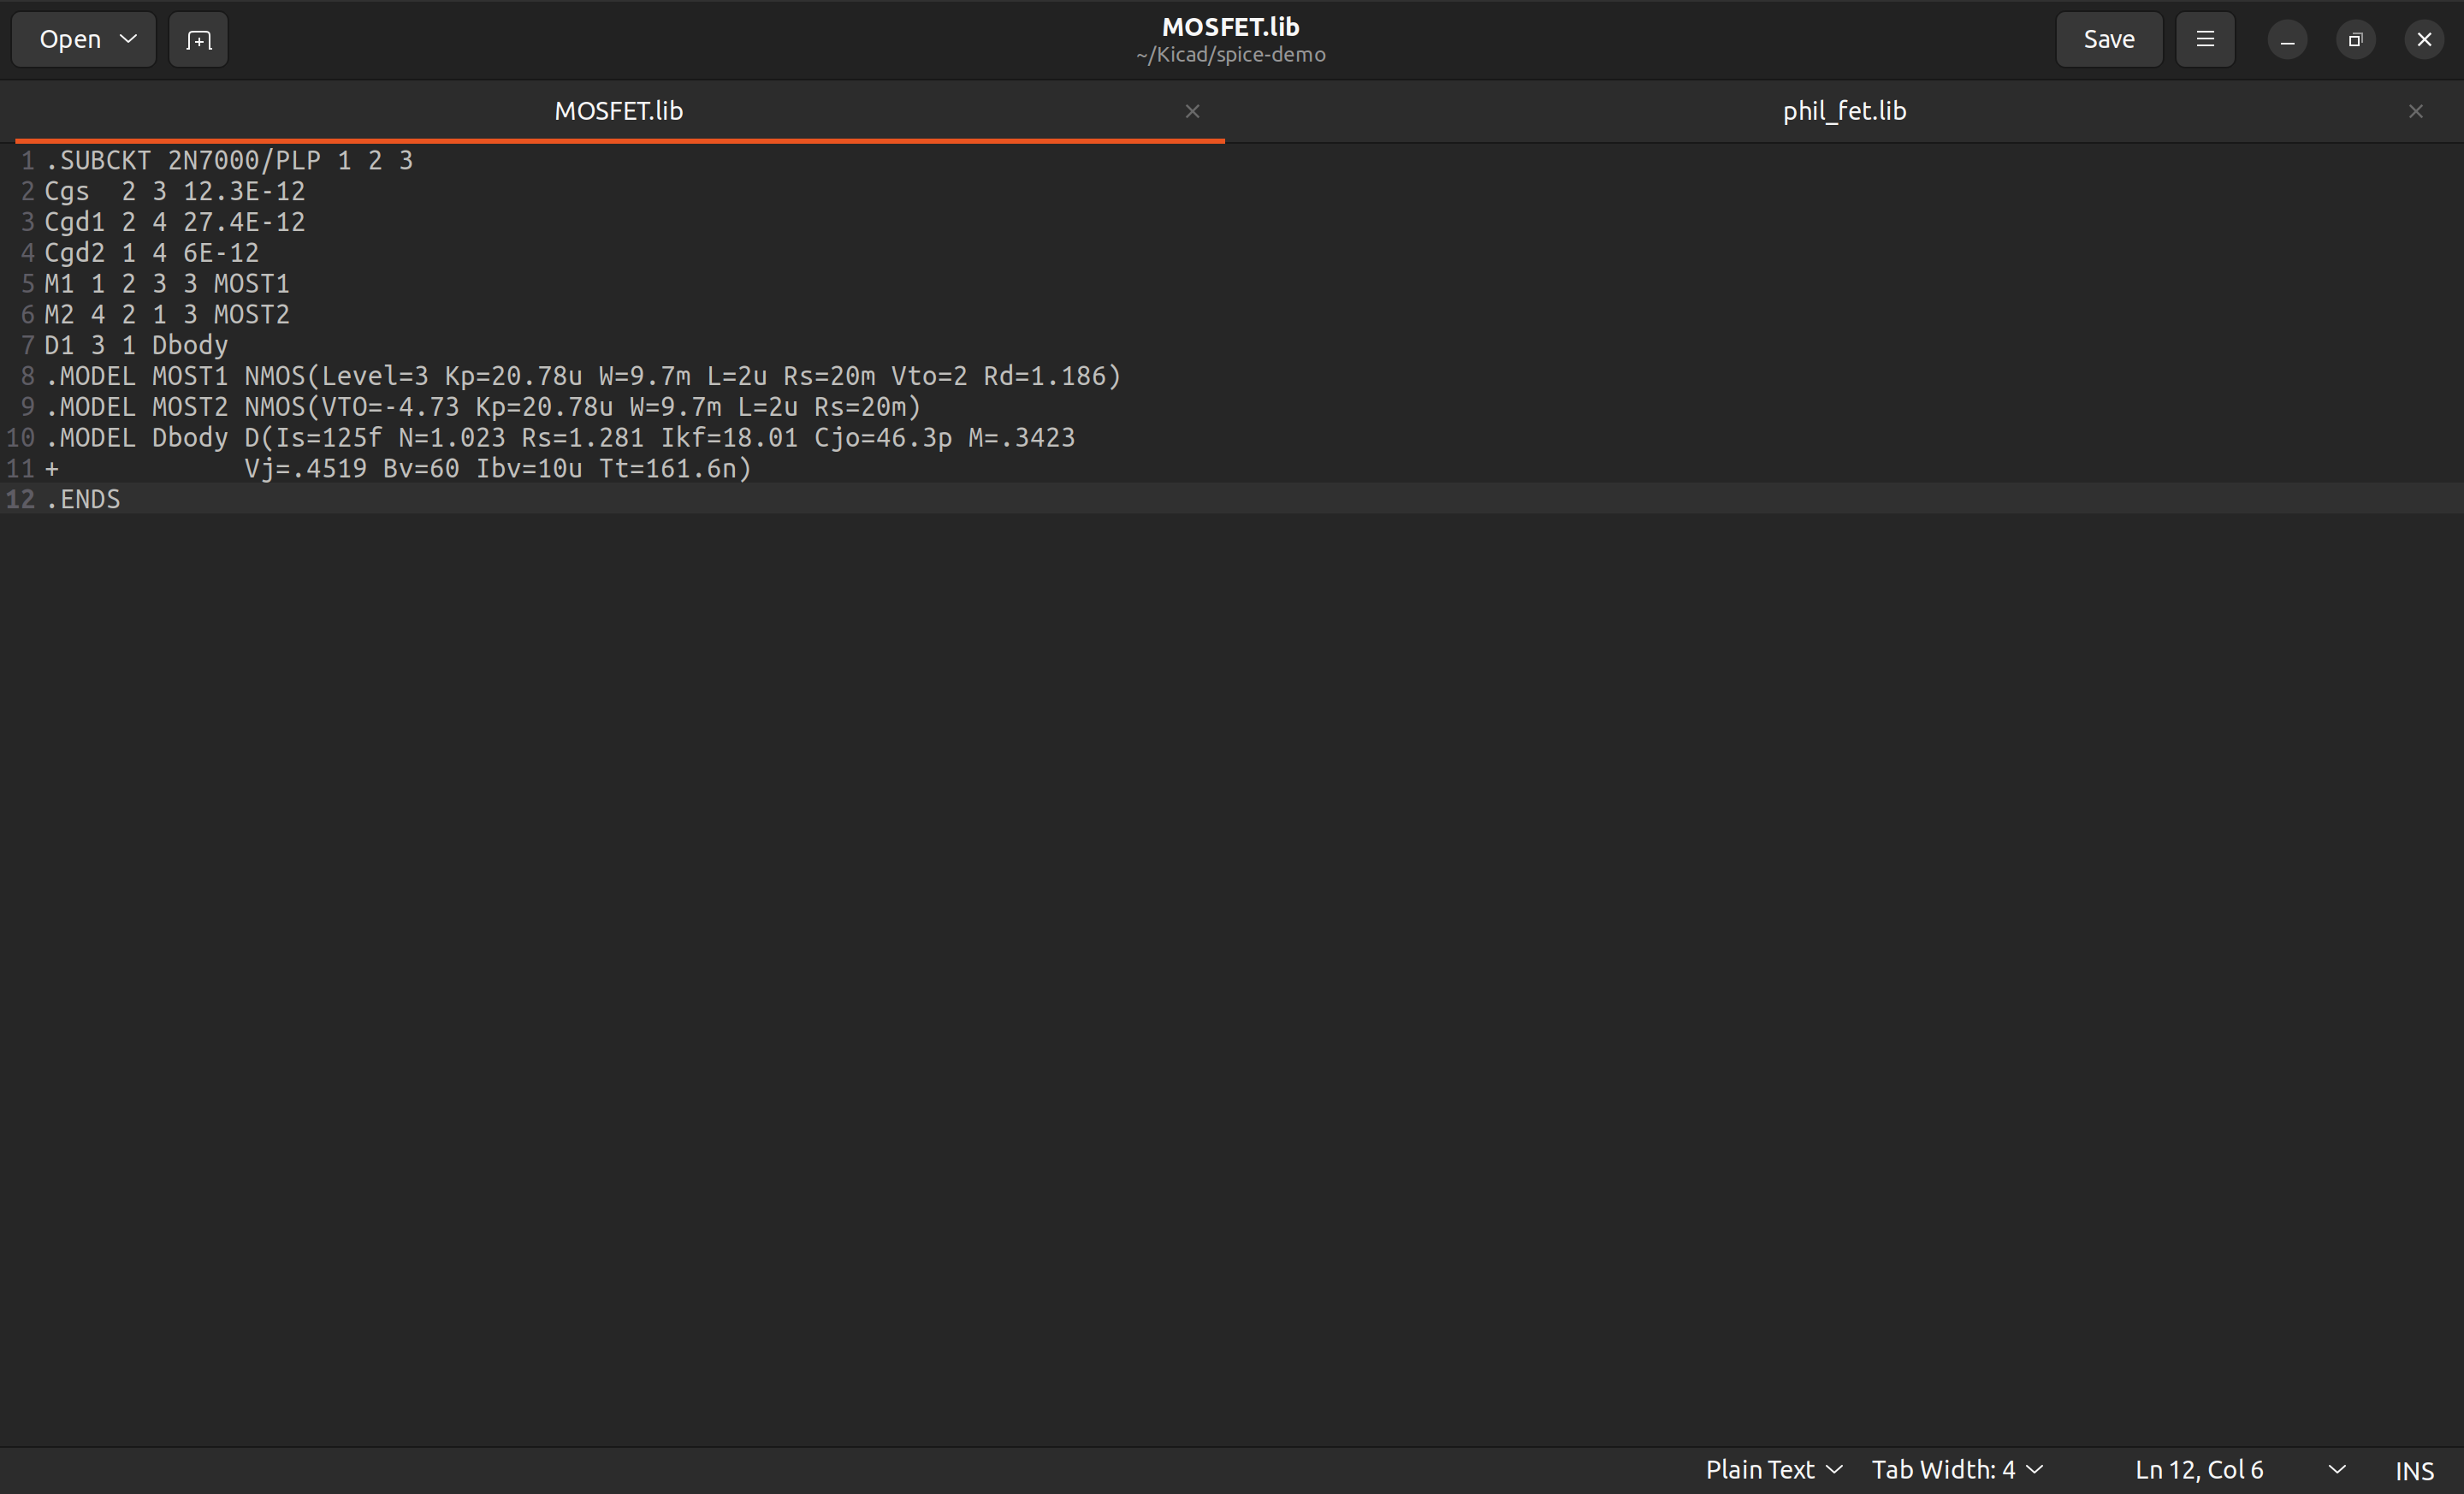Click line number 8 in gutter

coord(27,376)
